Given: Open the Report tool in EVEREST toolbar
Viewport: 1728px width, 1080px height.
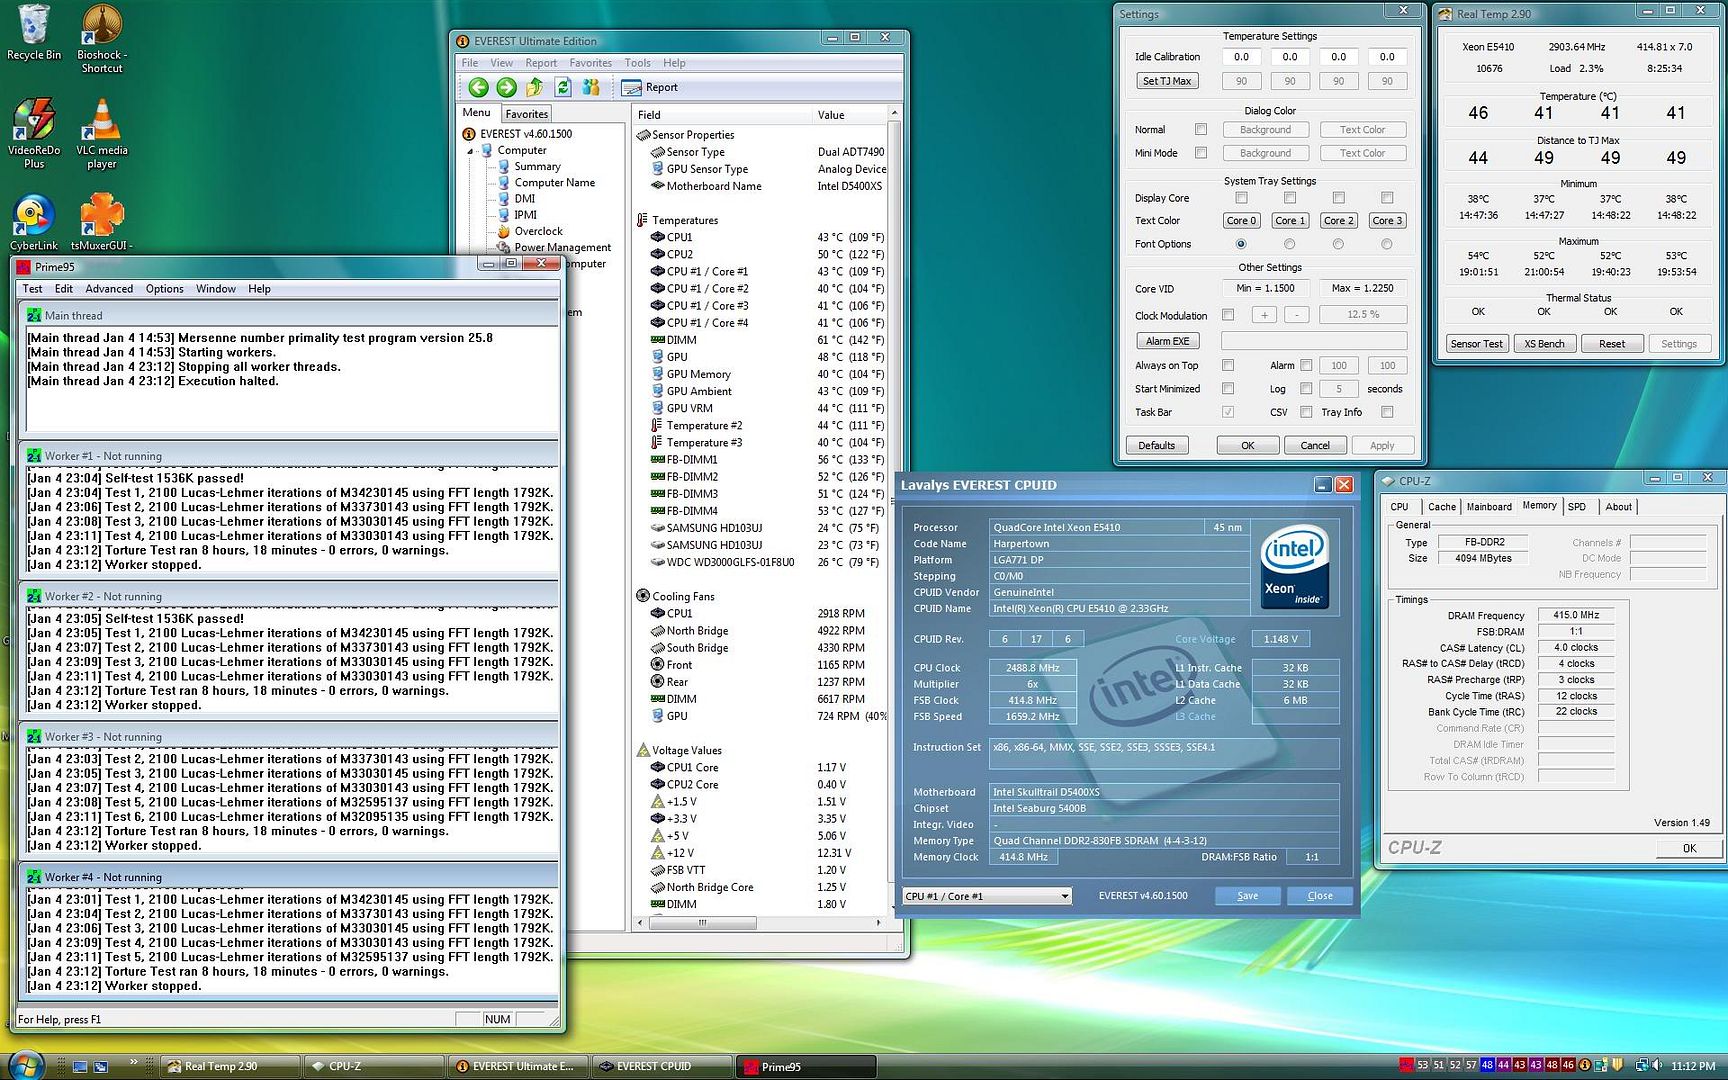Looking at the screenshot, I should point(650,87).
